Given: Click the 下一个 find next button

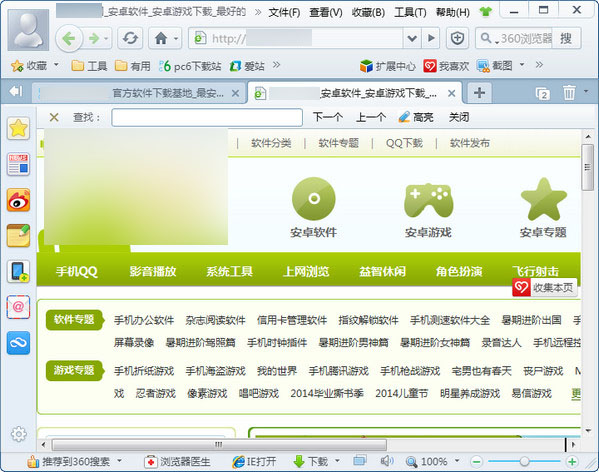Looking at the screenshot, I should click(x=327, y=117).
